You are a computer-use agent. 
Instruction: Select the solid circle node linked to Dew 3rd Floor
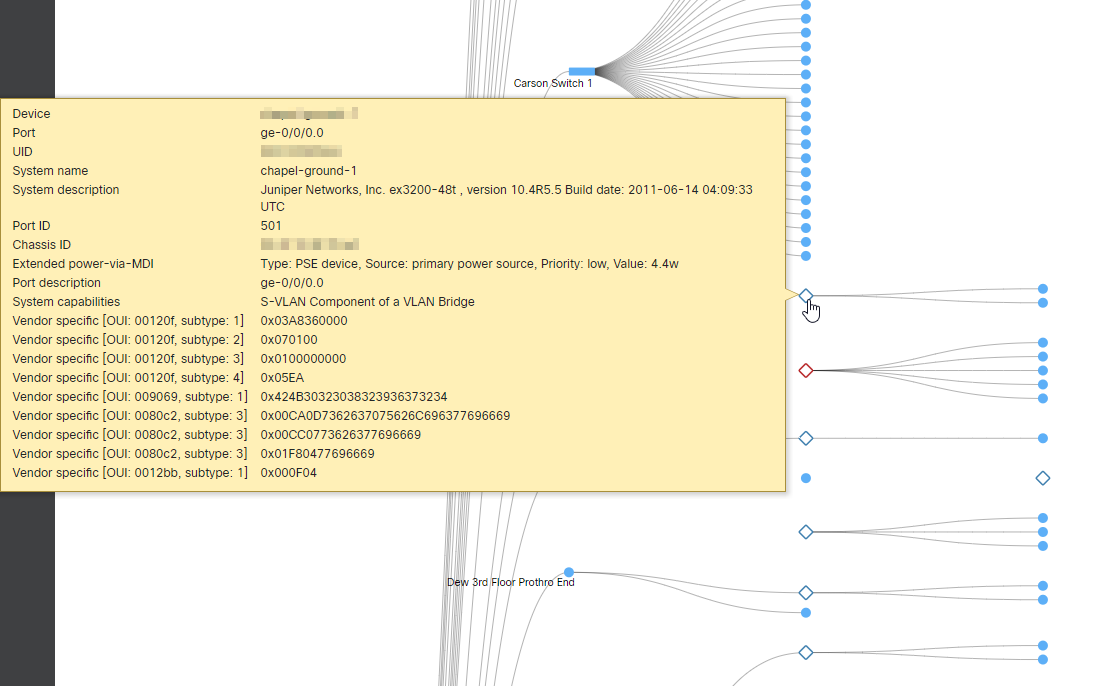point(806,612)
